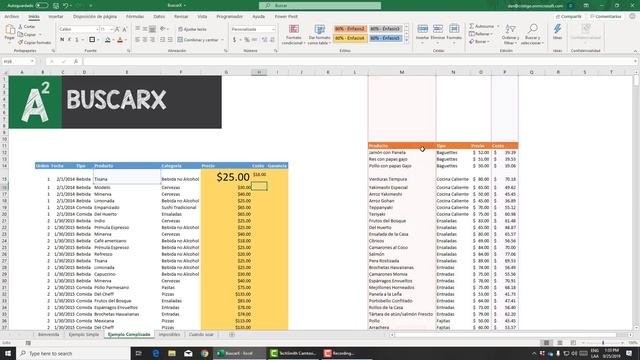Toggle Ajustar texto wrap text

(x=192, y=29)
